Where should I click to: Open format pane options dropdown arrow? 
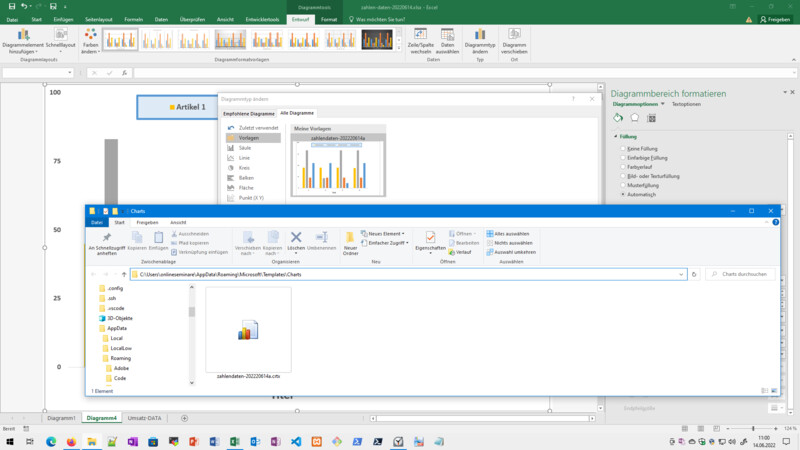[x=785, y=92]
